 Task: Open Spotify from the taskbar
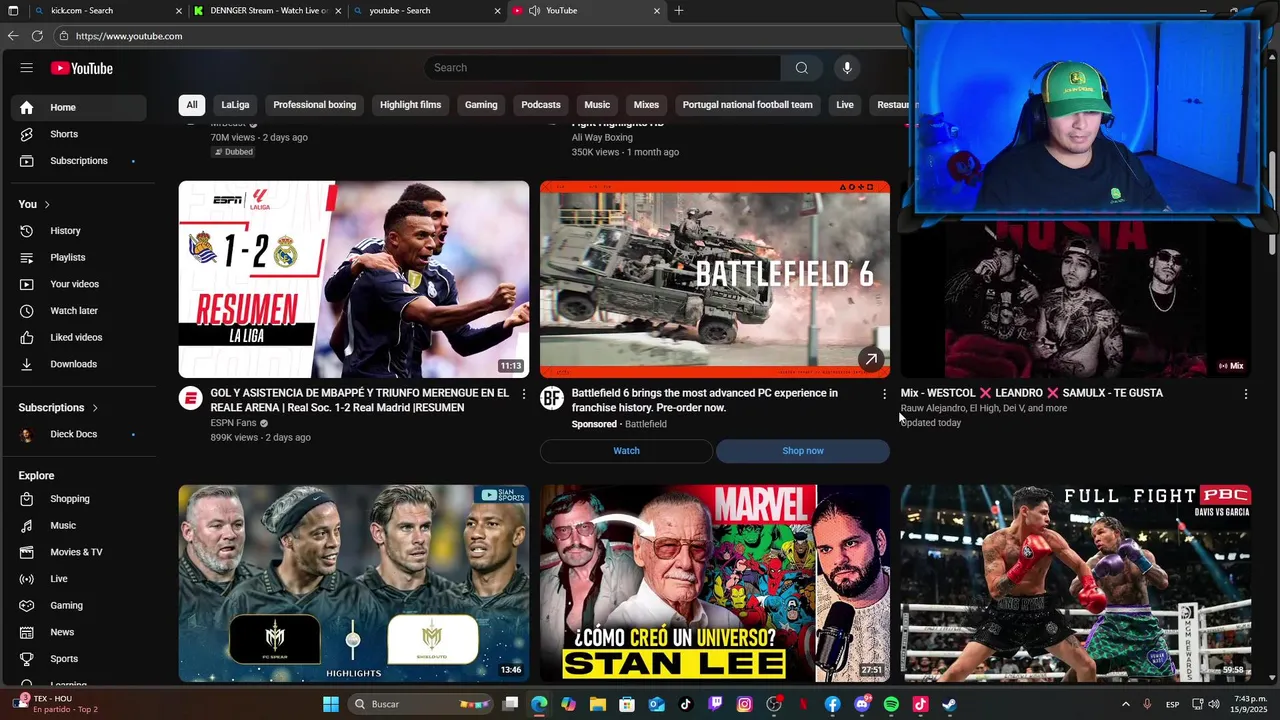(891, 704)
